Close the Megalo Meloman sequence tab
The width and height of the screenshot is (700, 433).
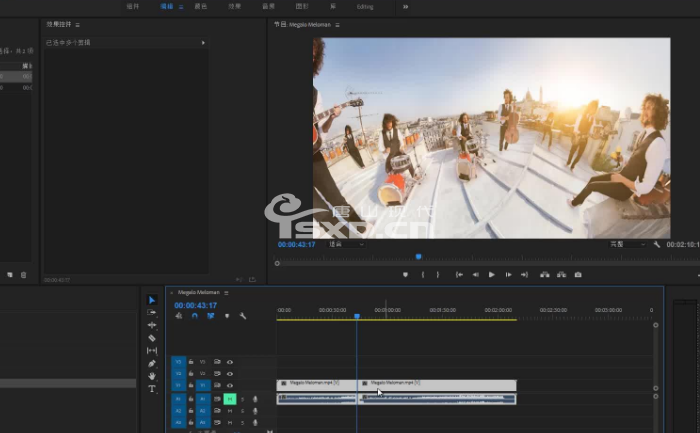pyautogui.click(x=171, y=293)
